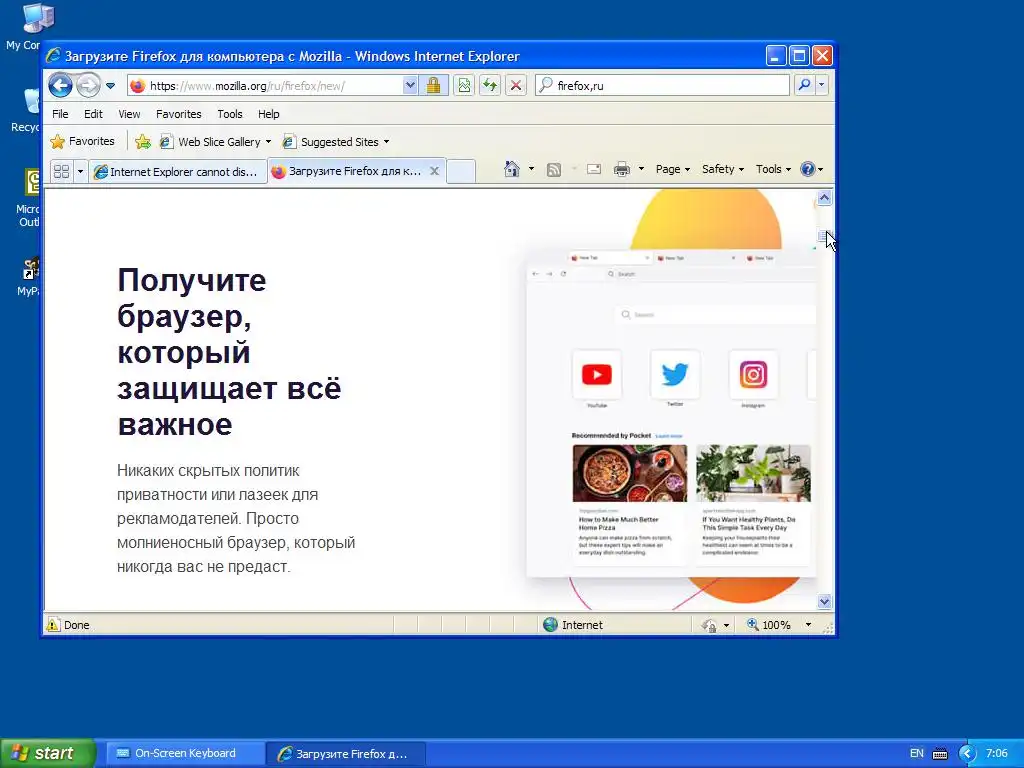The height and width of the screenshot is (768, 1024).
Task: Click the Start button
Action: [47, 753]
